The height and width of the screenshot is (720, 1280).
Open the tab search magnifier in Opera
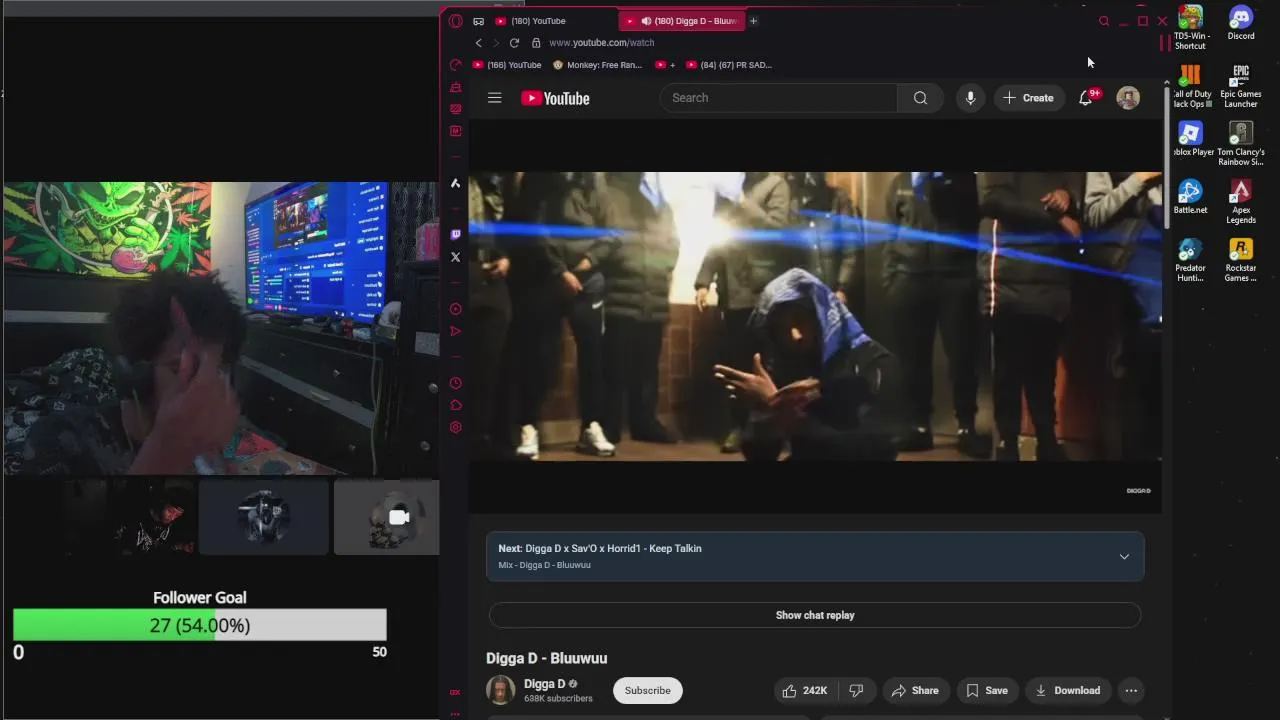[x=1104, y=21]
